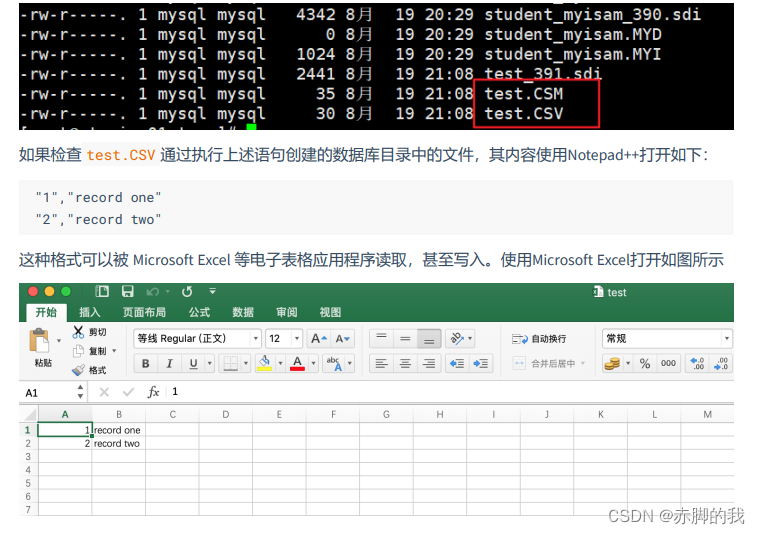Image resolution: width=760 pixels, height=534 pixels.
Task: Click the Save floppy disk icon
Action: coord(127,291)
